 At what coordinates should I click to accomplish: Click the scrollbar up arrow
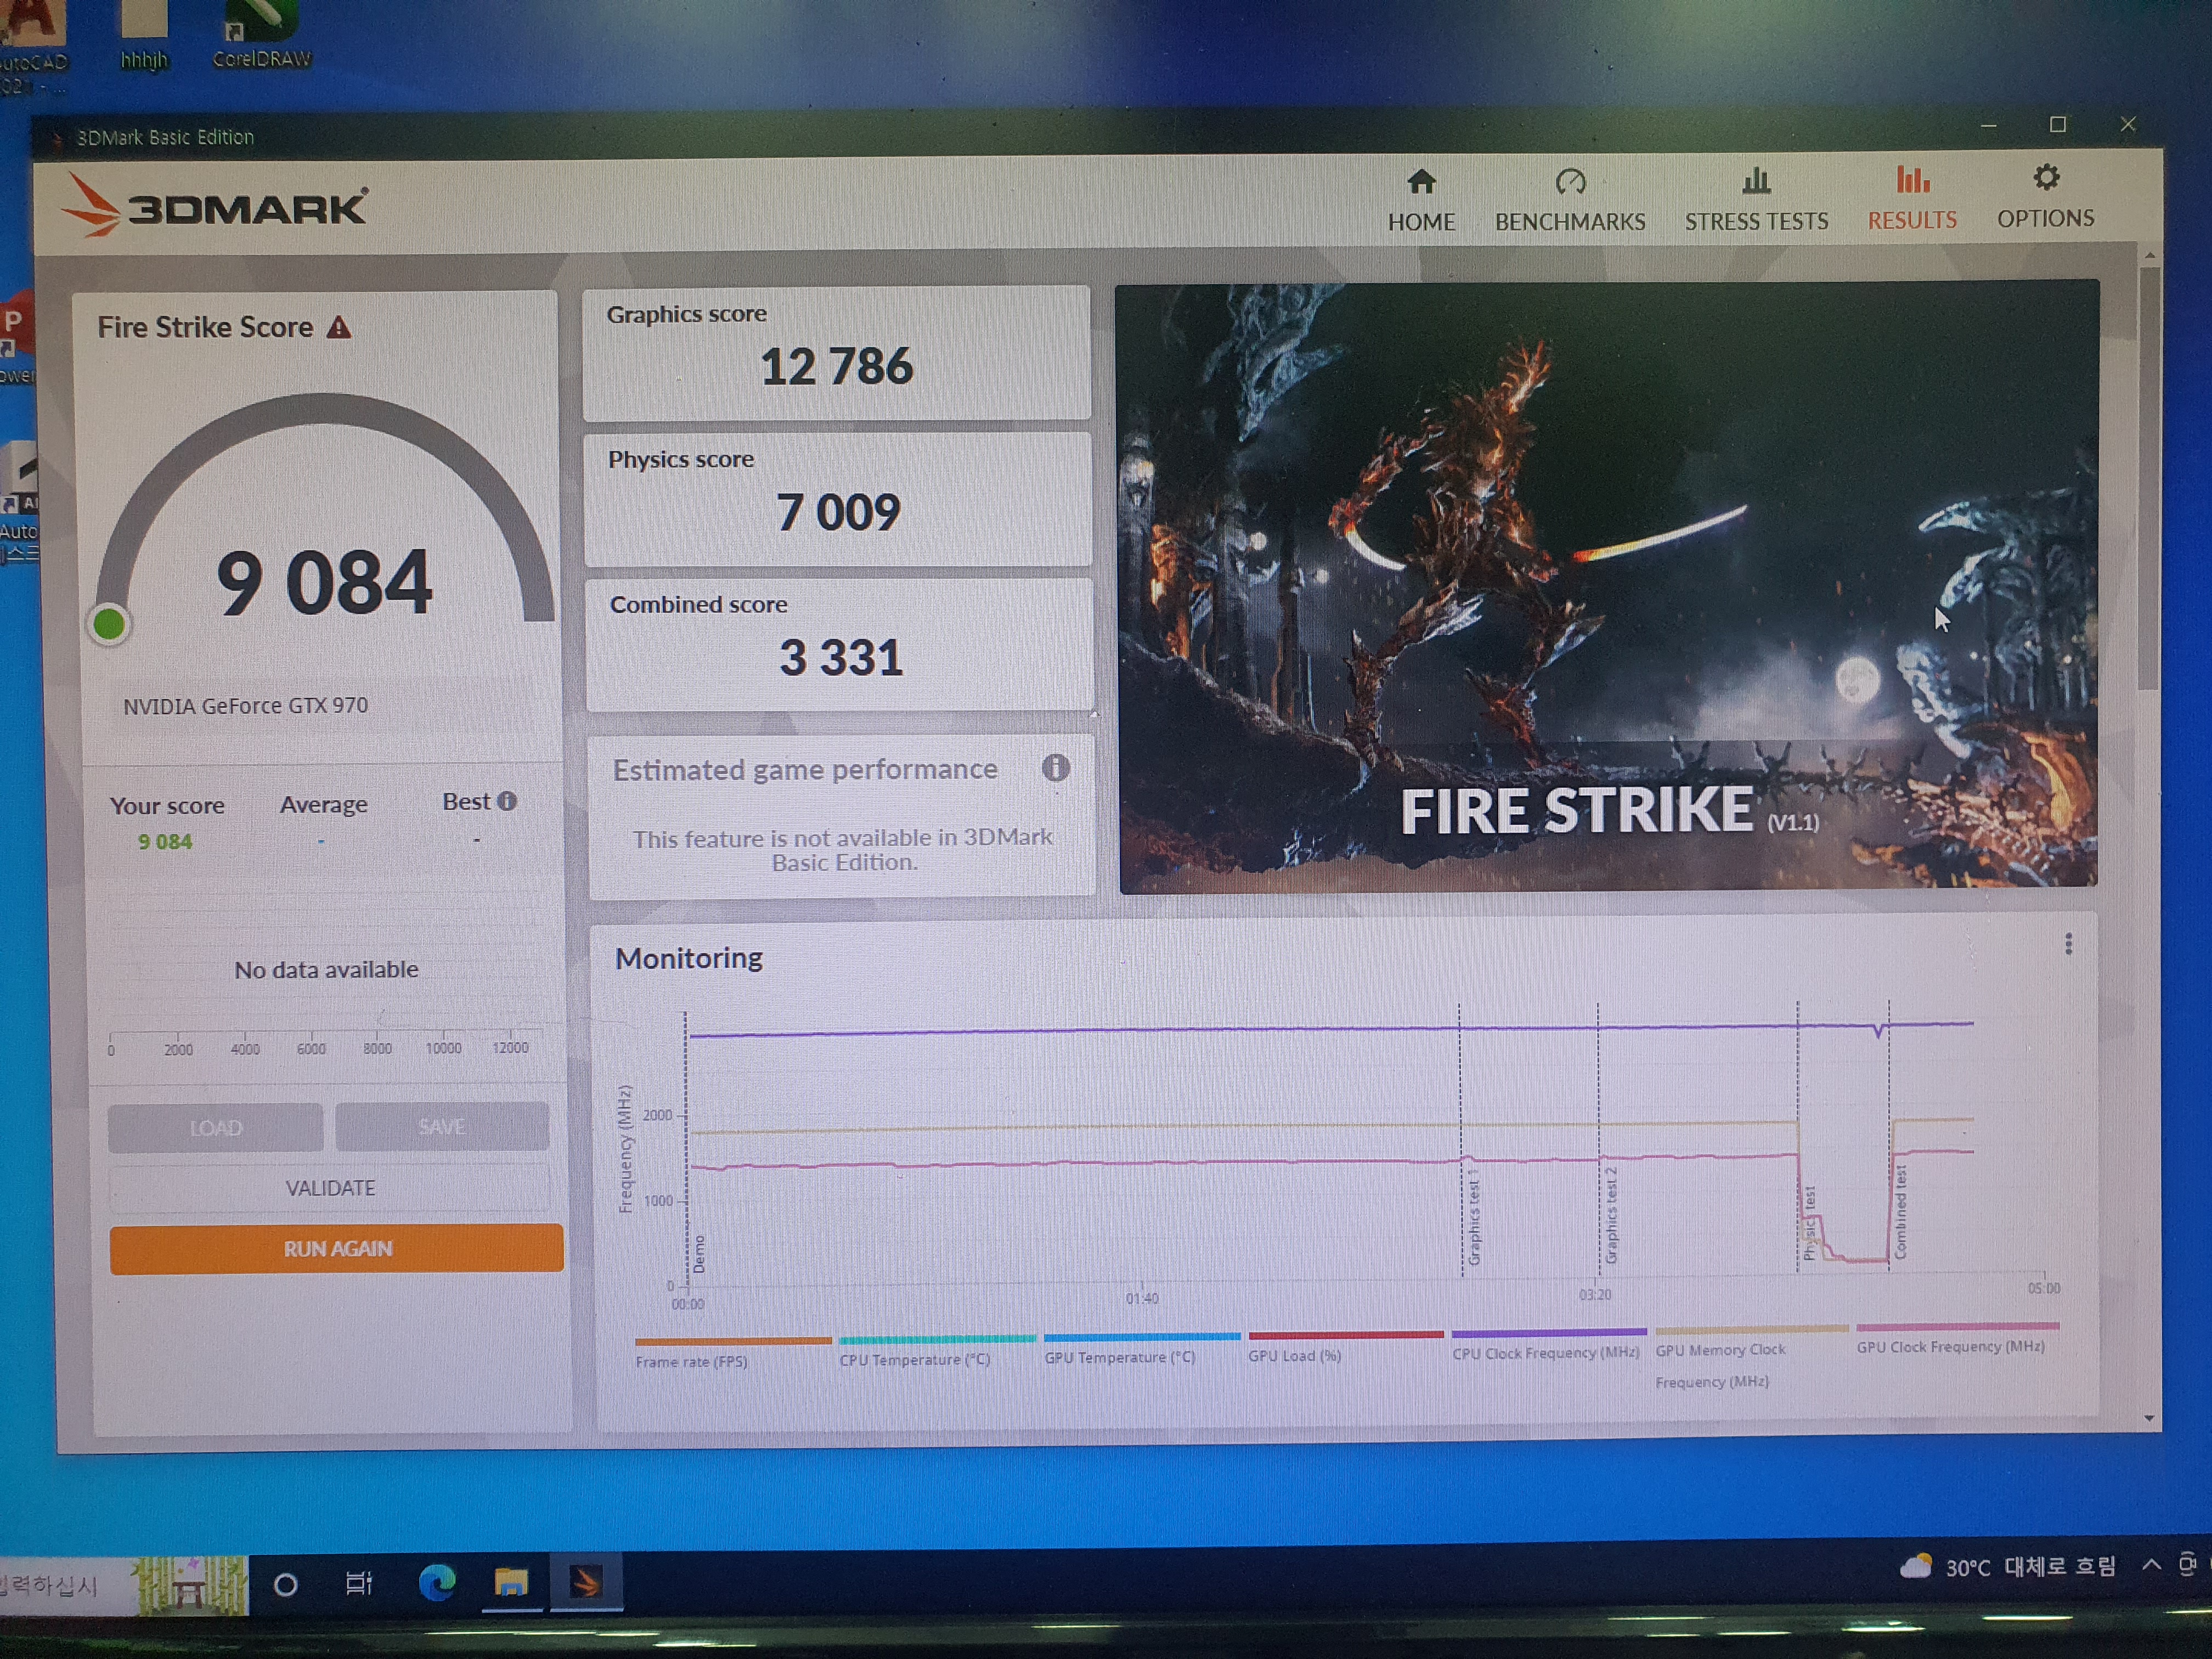(2149, 256)
